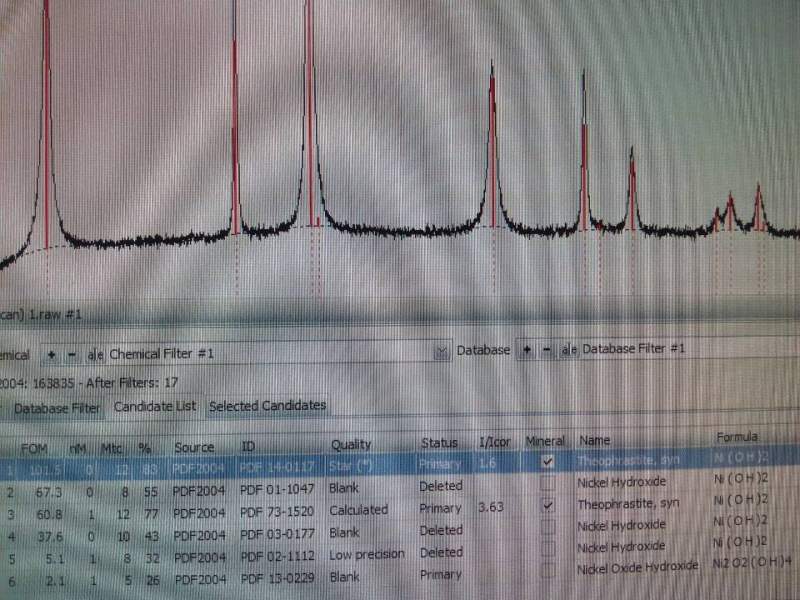Screen dimensions: 800x600
Task: Remove chemical filter with the minus button
Action: 72,355
